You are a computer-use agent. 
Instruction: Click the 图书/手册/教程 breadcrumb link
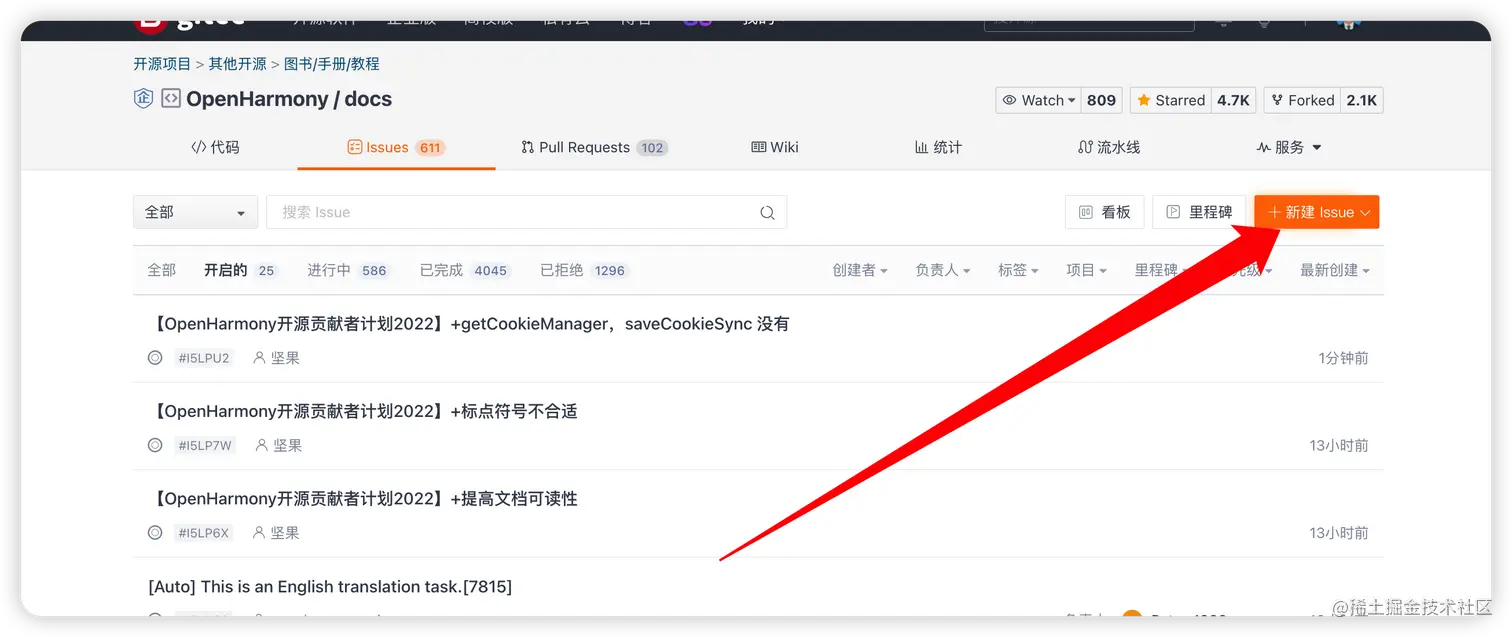click(x=332, y=64)
